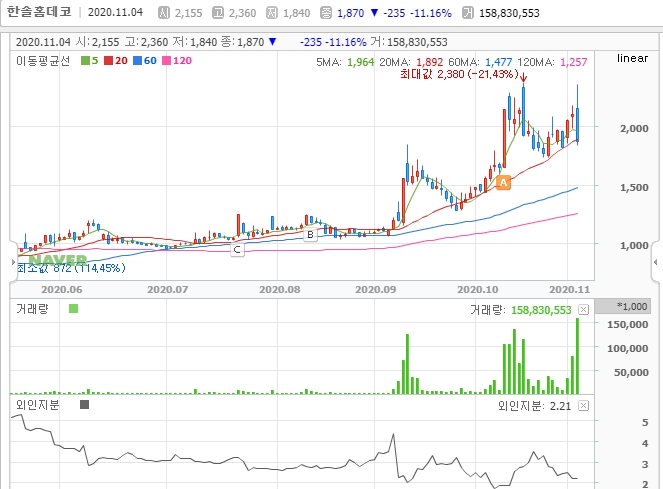Click the 외인지분: 2.21 value

[534, 406]
